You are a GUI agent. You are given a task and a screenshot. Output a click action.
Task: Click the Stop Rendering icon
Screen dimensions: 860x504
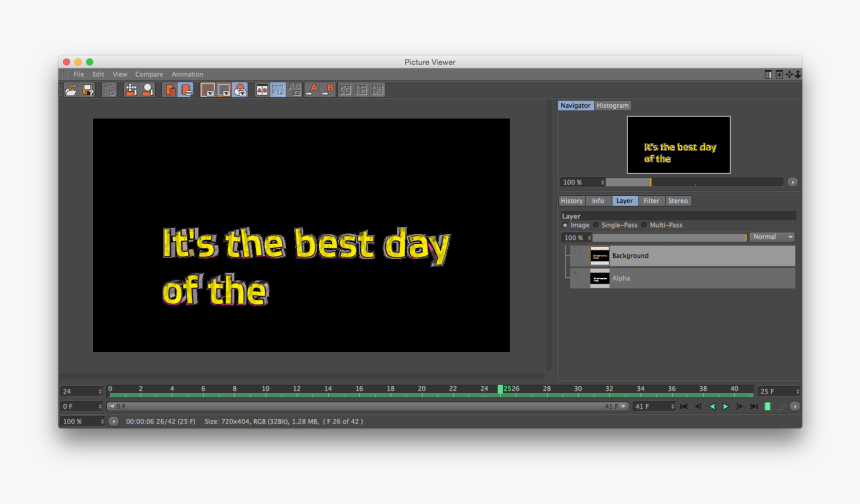110,90
